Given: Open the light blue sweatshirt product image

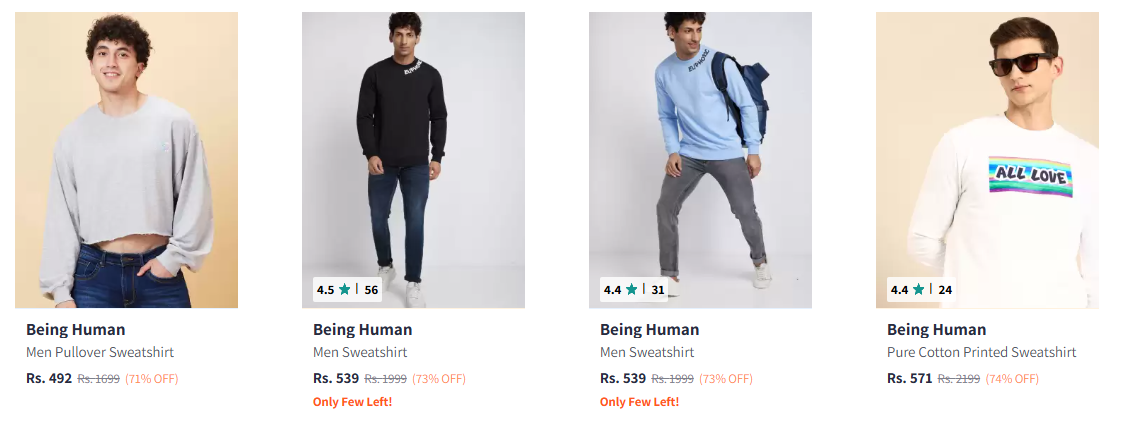Looking at the screenshot, I should coord(700,150).
